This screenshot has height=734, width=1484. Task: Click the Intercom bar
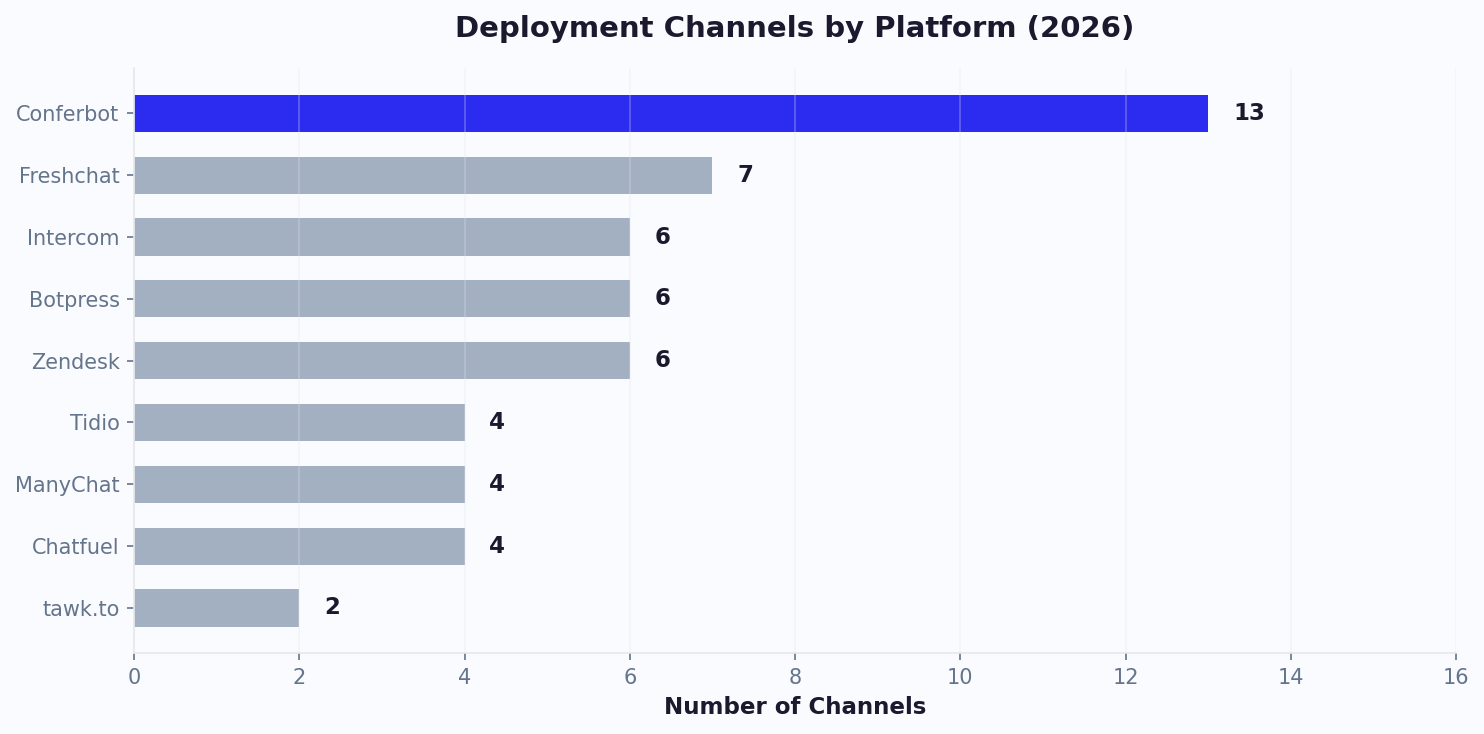380,237
